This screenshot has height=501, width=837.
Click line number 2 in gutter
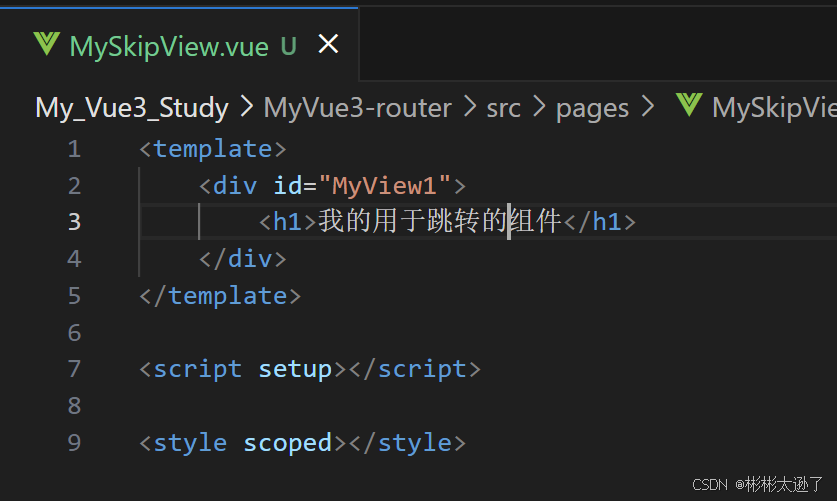click(x=74, y=186)
